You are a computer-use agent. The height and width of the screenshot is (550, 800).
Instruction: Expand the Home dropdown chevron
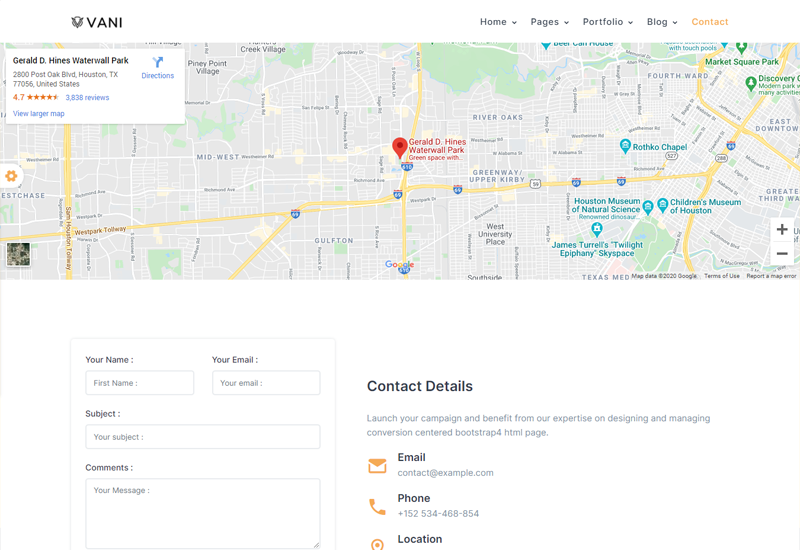tap(514, 22)
